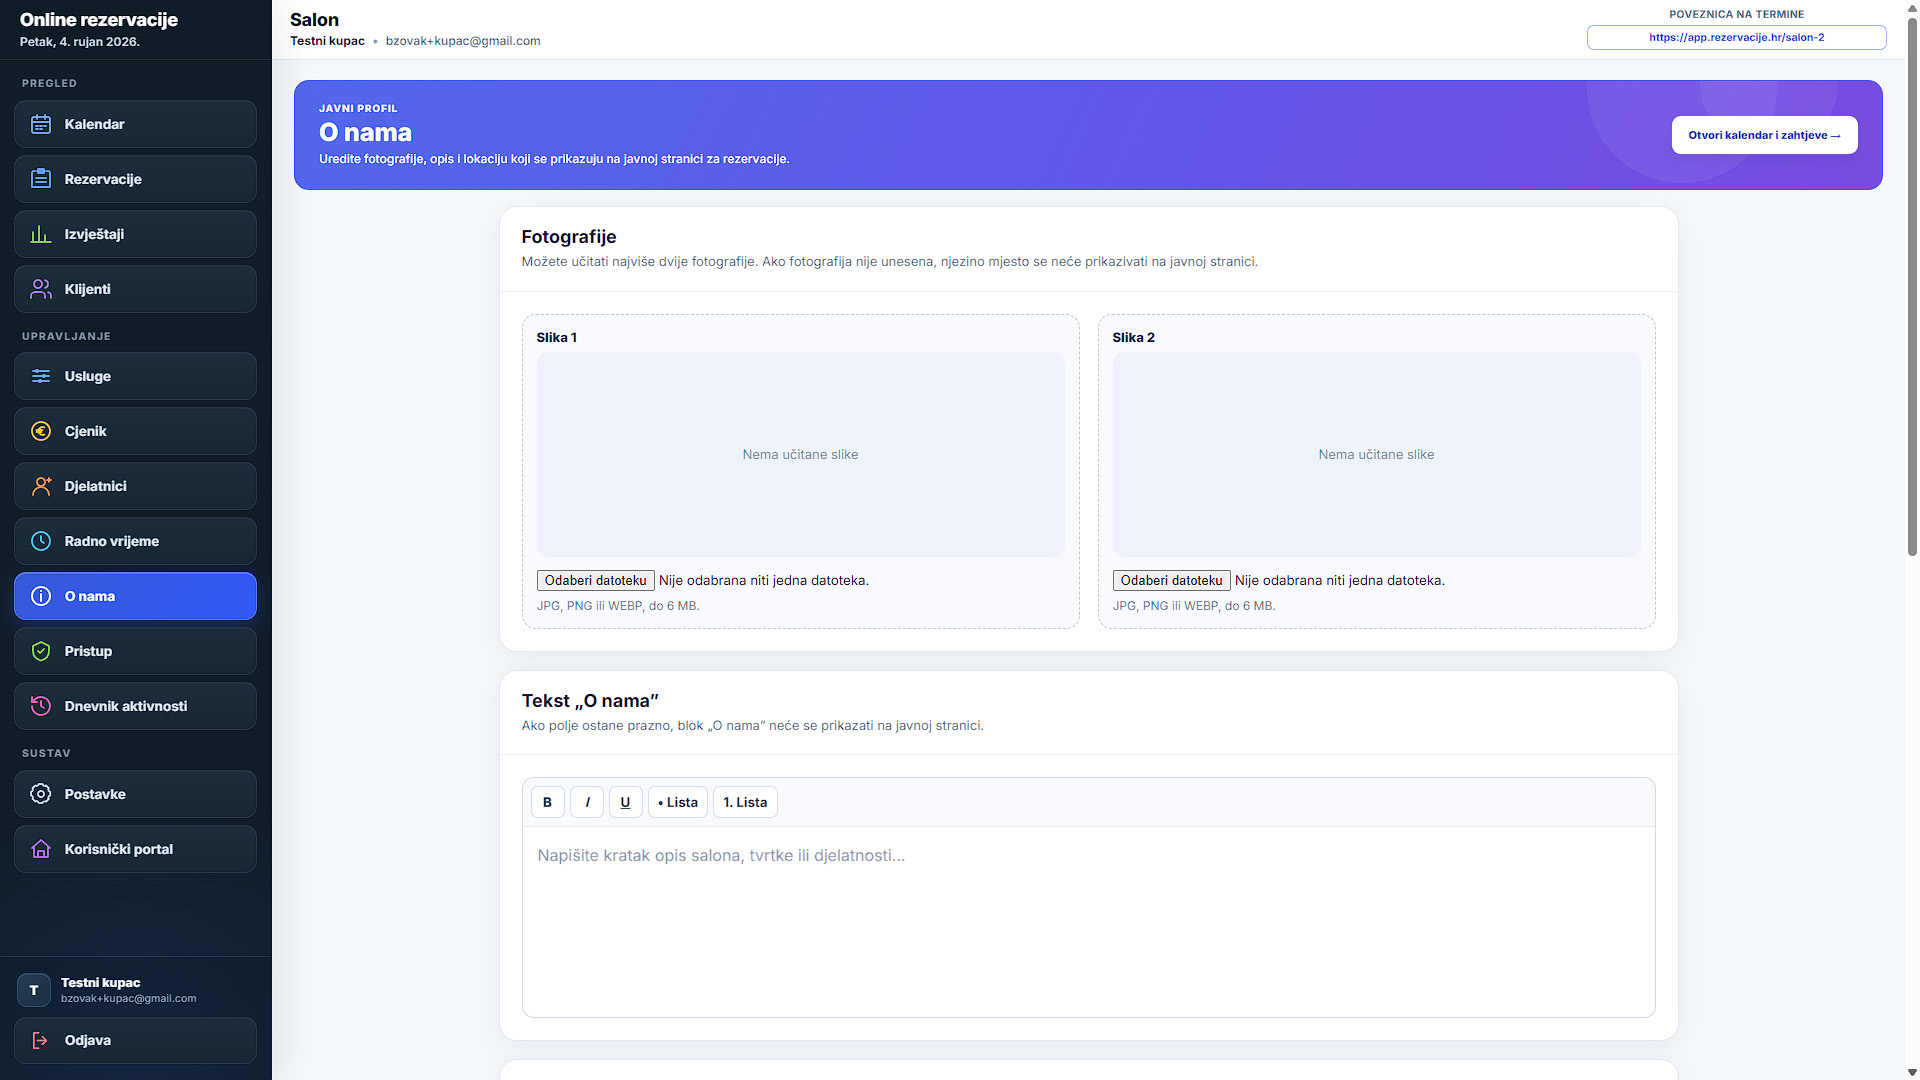Click into the O nama description text area

(1088, 921)
